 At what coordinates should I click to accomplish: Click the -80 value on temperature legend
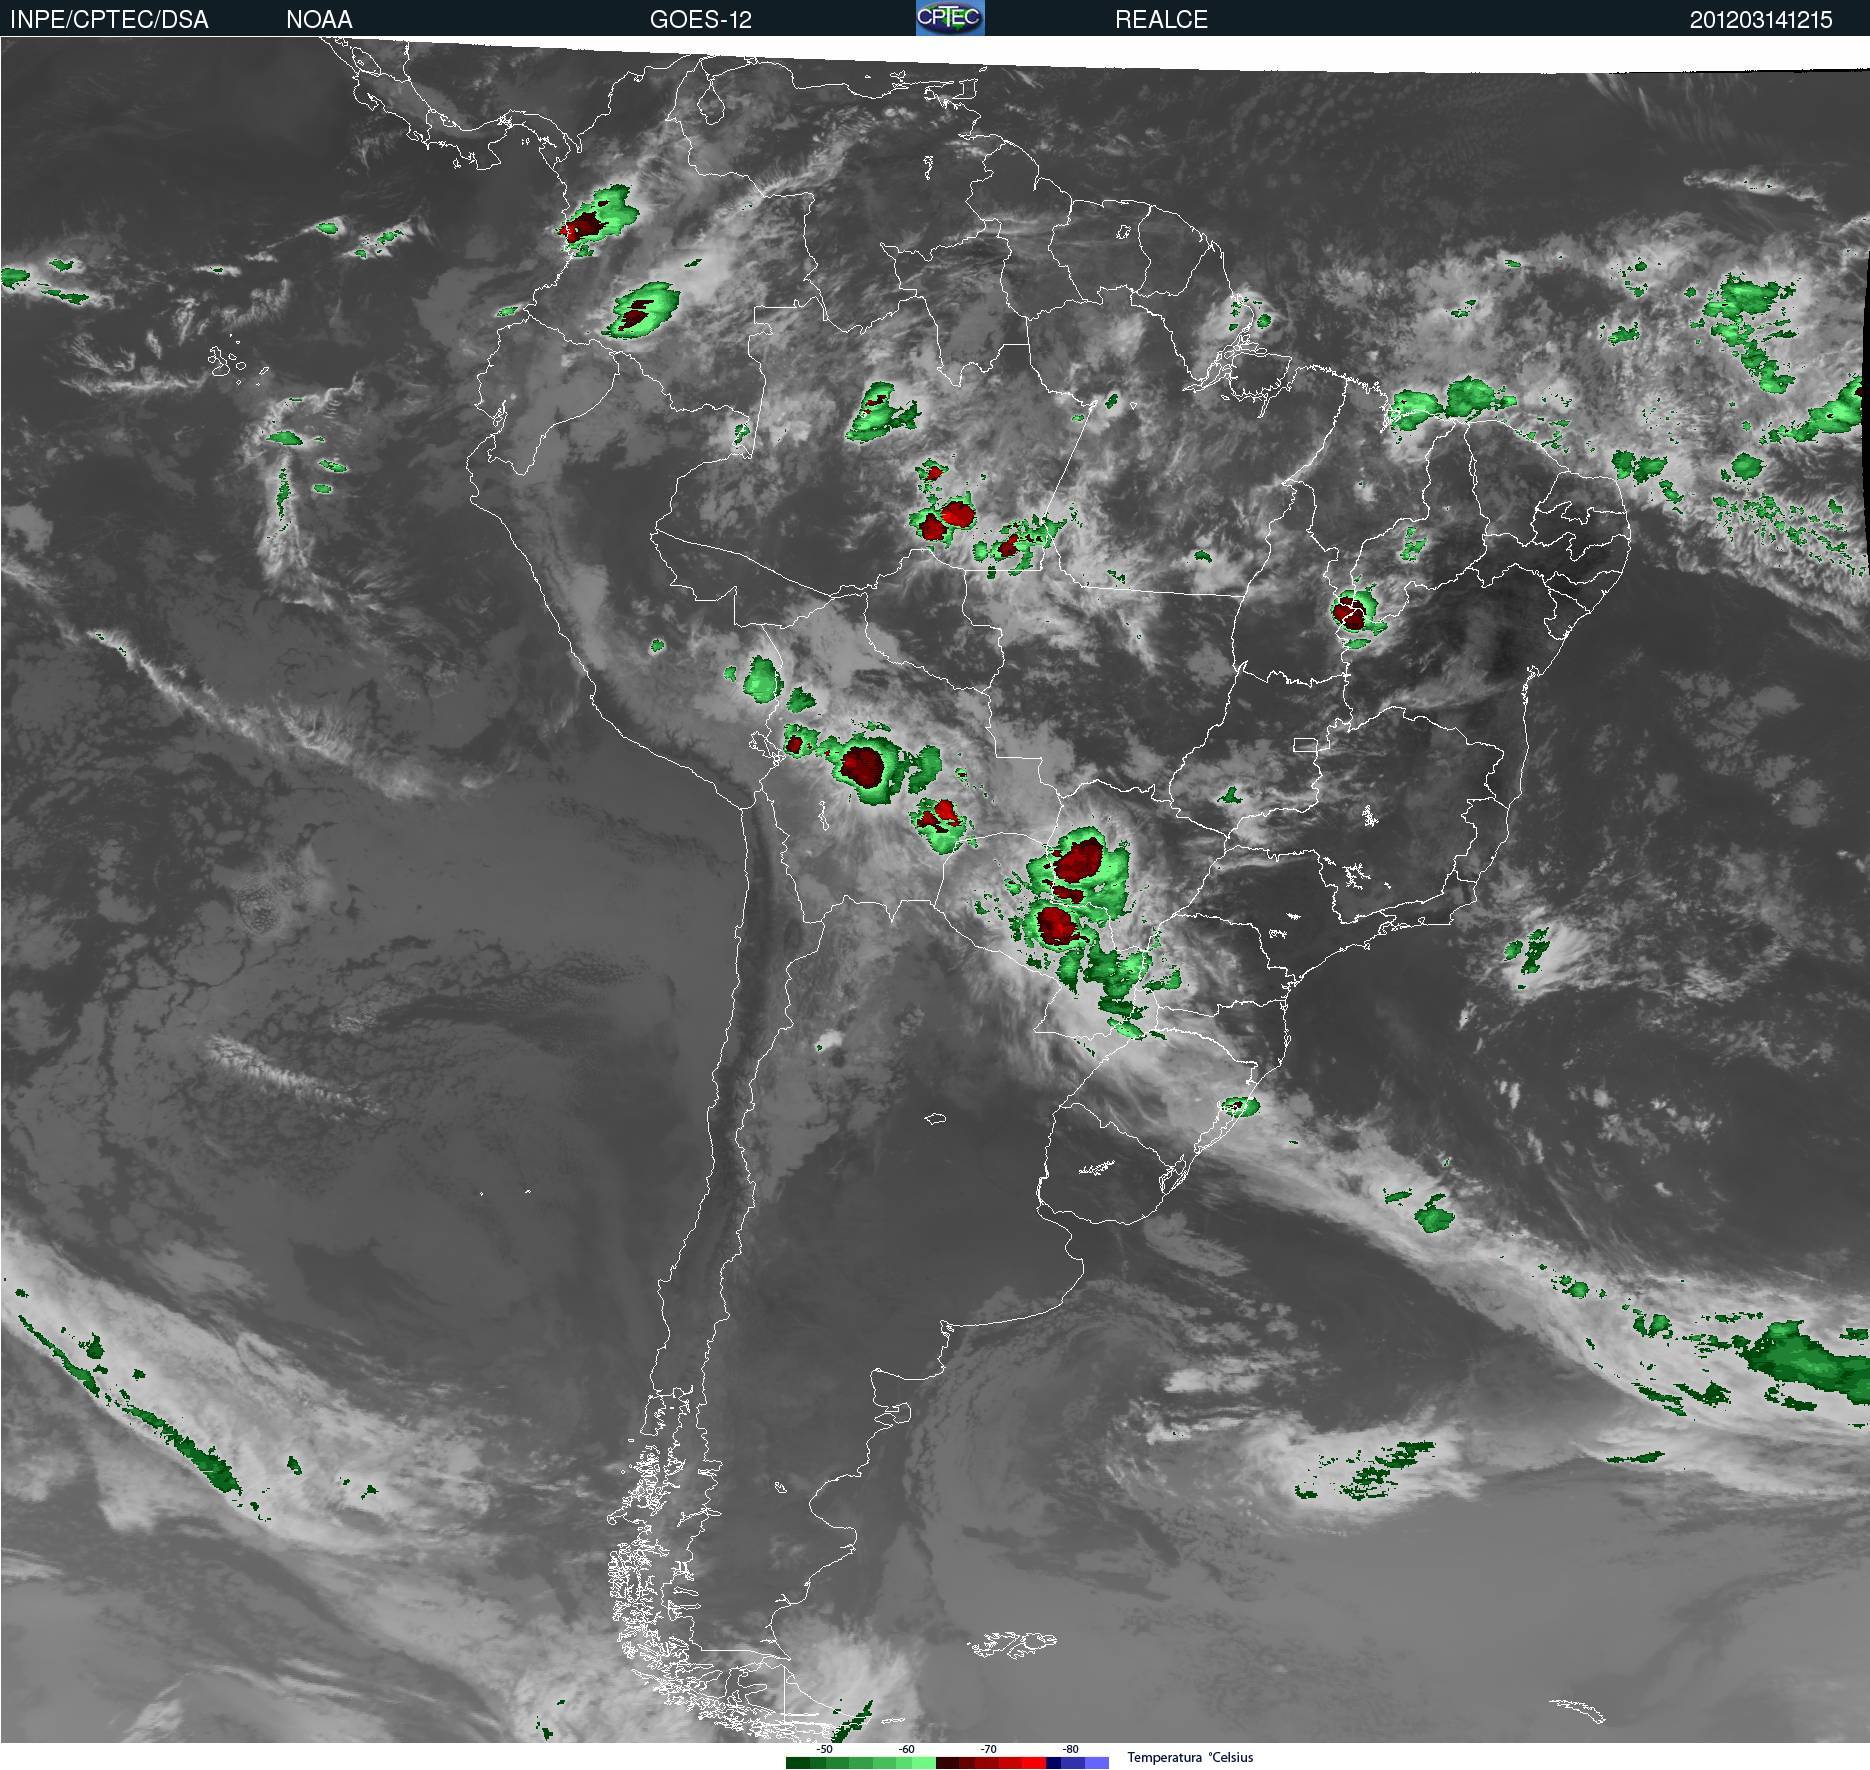pos(1070,1749)
